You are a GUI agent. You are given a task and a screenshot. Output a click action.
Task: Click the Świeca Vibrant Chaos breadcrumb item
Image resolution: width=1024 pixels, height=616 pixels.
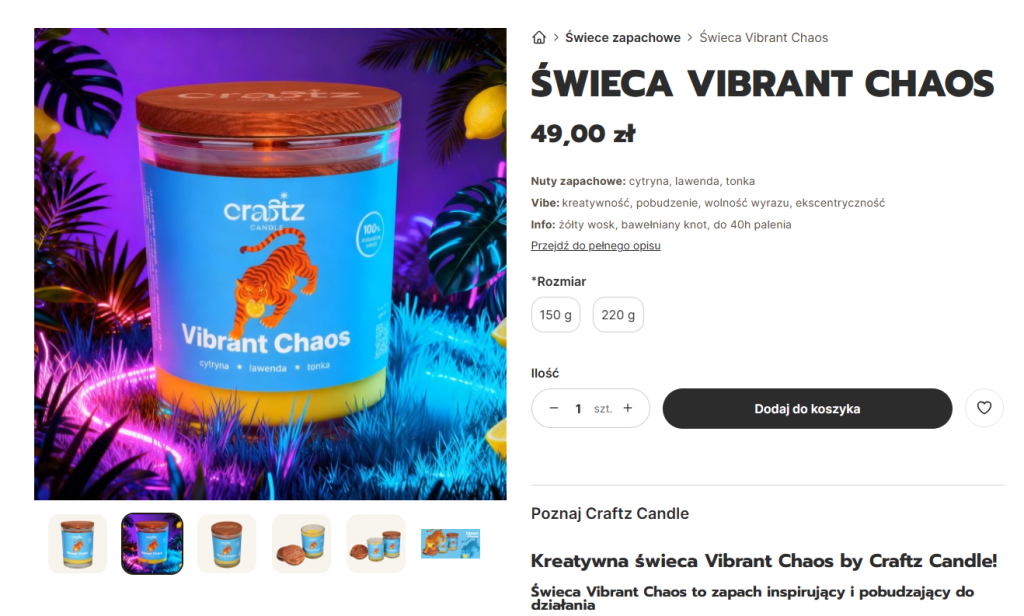pos(763,38)
